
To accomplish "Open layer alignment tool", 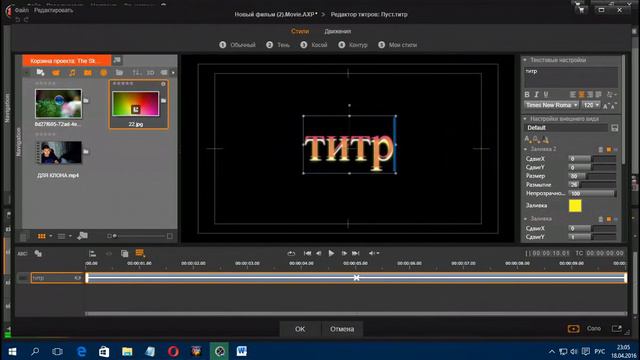I will click(x=92, y=253).
